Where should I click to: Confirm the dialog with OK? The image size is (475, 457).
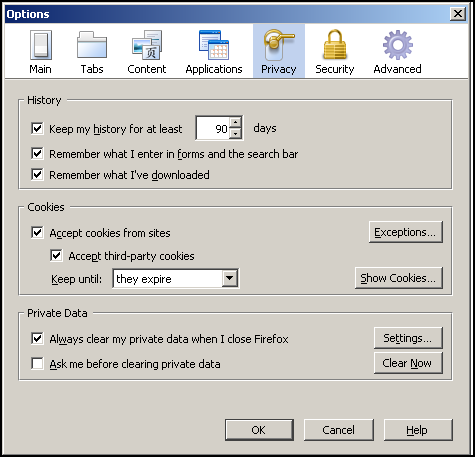pyautogui.click(x=259, y=430)
